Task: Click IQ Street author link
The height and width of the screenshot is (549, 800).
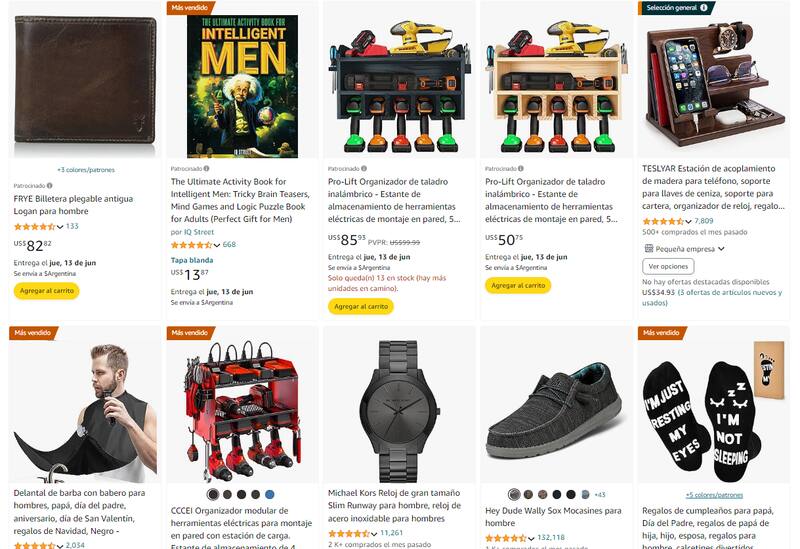Action: (x=199, y=232)
